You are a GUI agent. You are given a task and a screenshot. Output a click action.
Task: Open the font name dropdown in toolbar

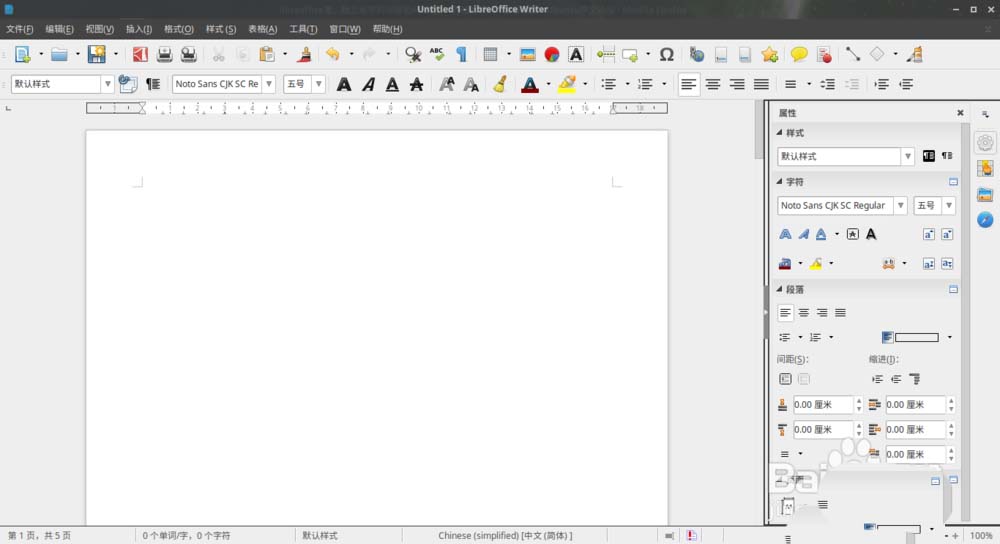268,85
